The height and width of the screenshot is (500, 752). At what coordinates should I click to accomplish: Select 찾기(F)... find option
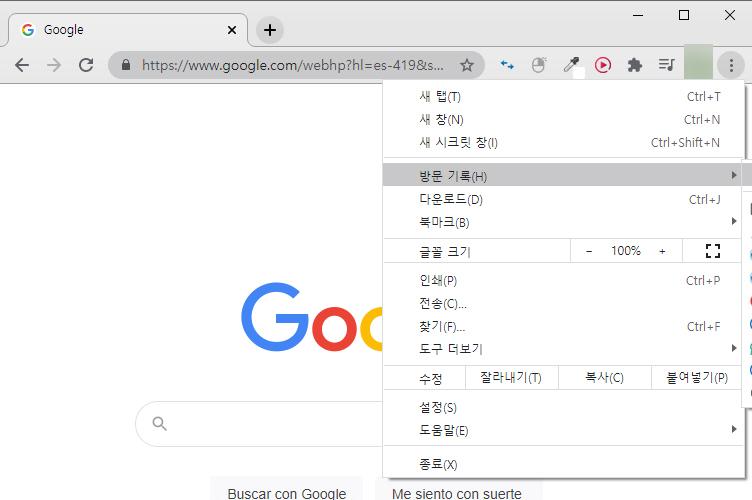[564, 326]
